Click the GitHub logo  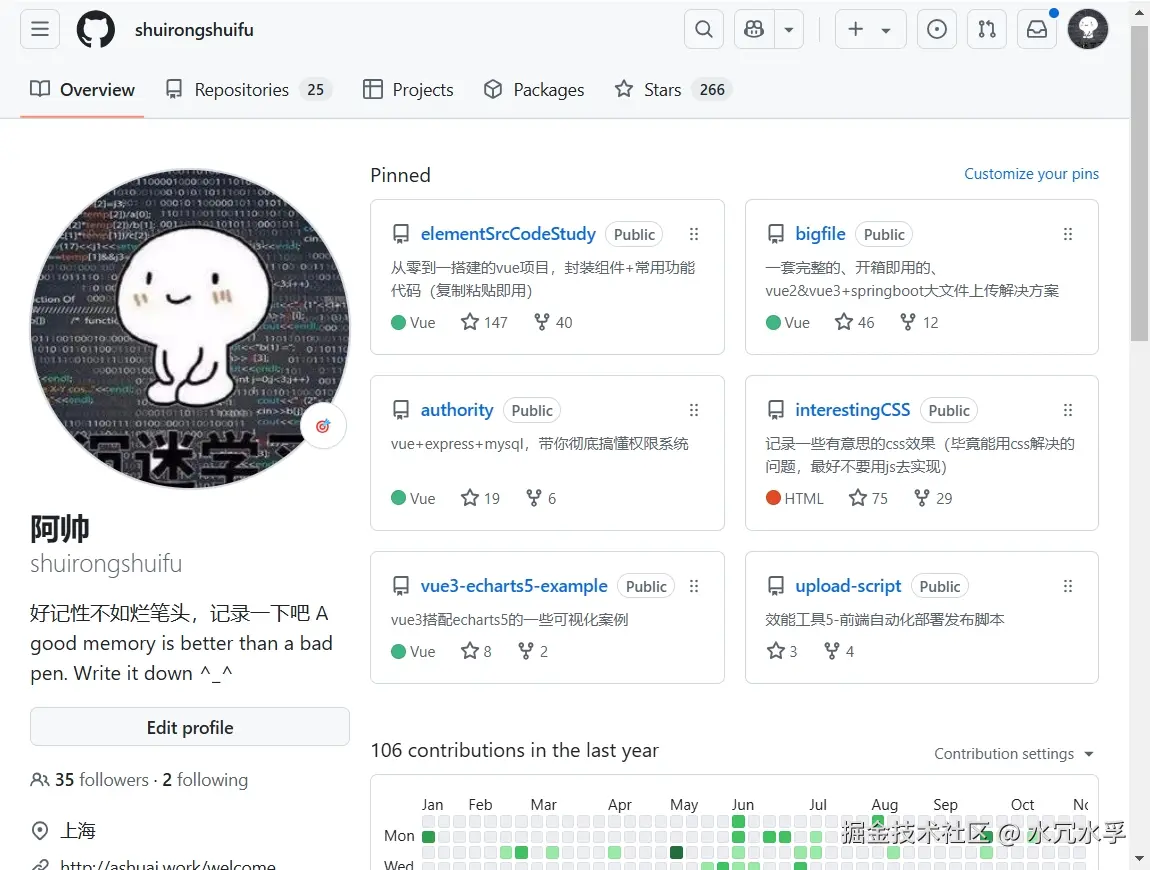95,29
